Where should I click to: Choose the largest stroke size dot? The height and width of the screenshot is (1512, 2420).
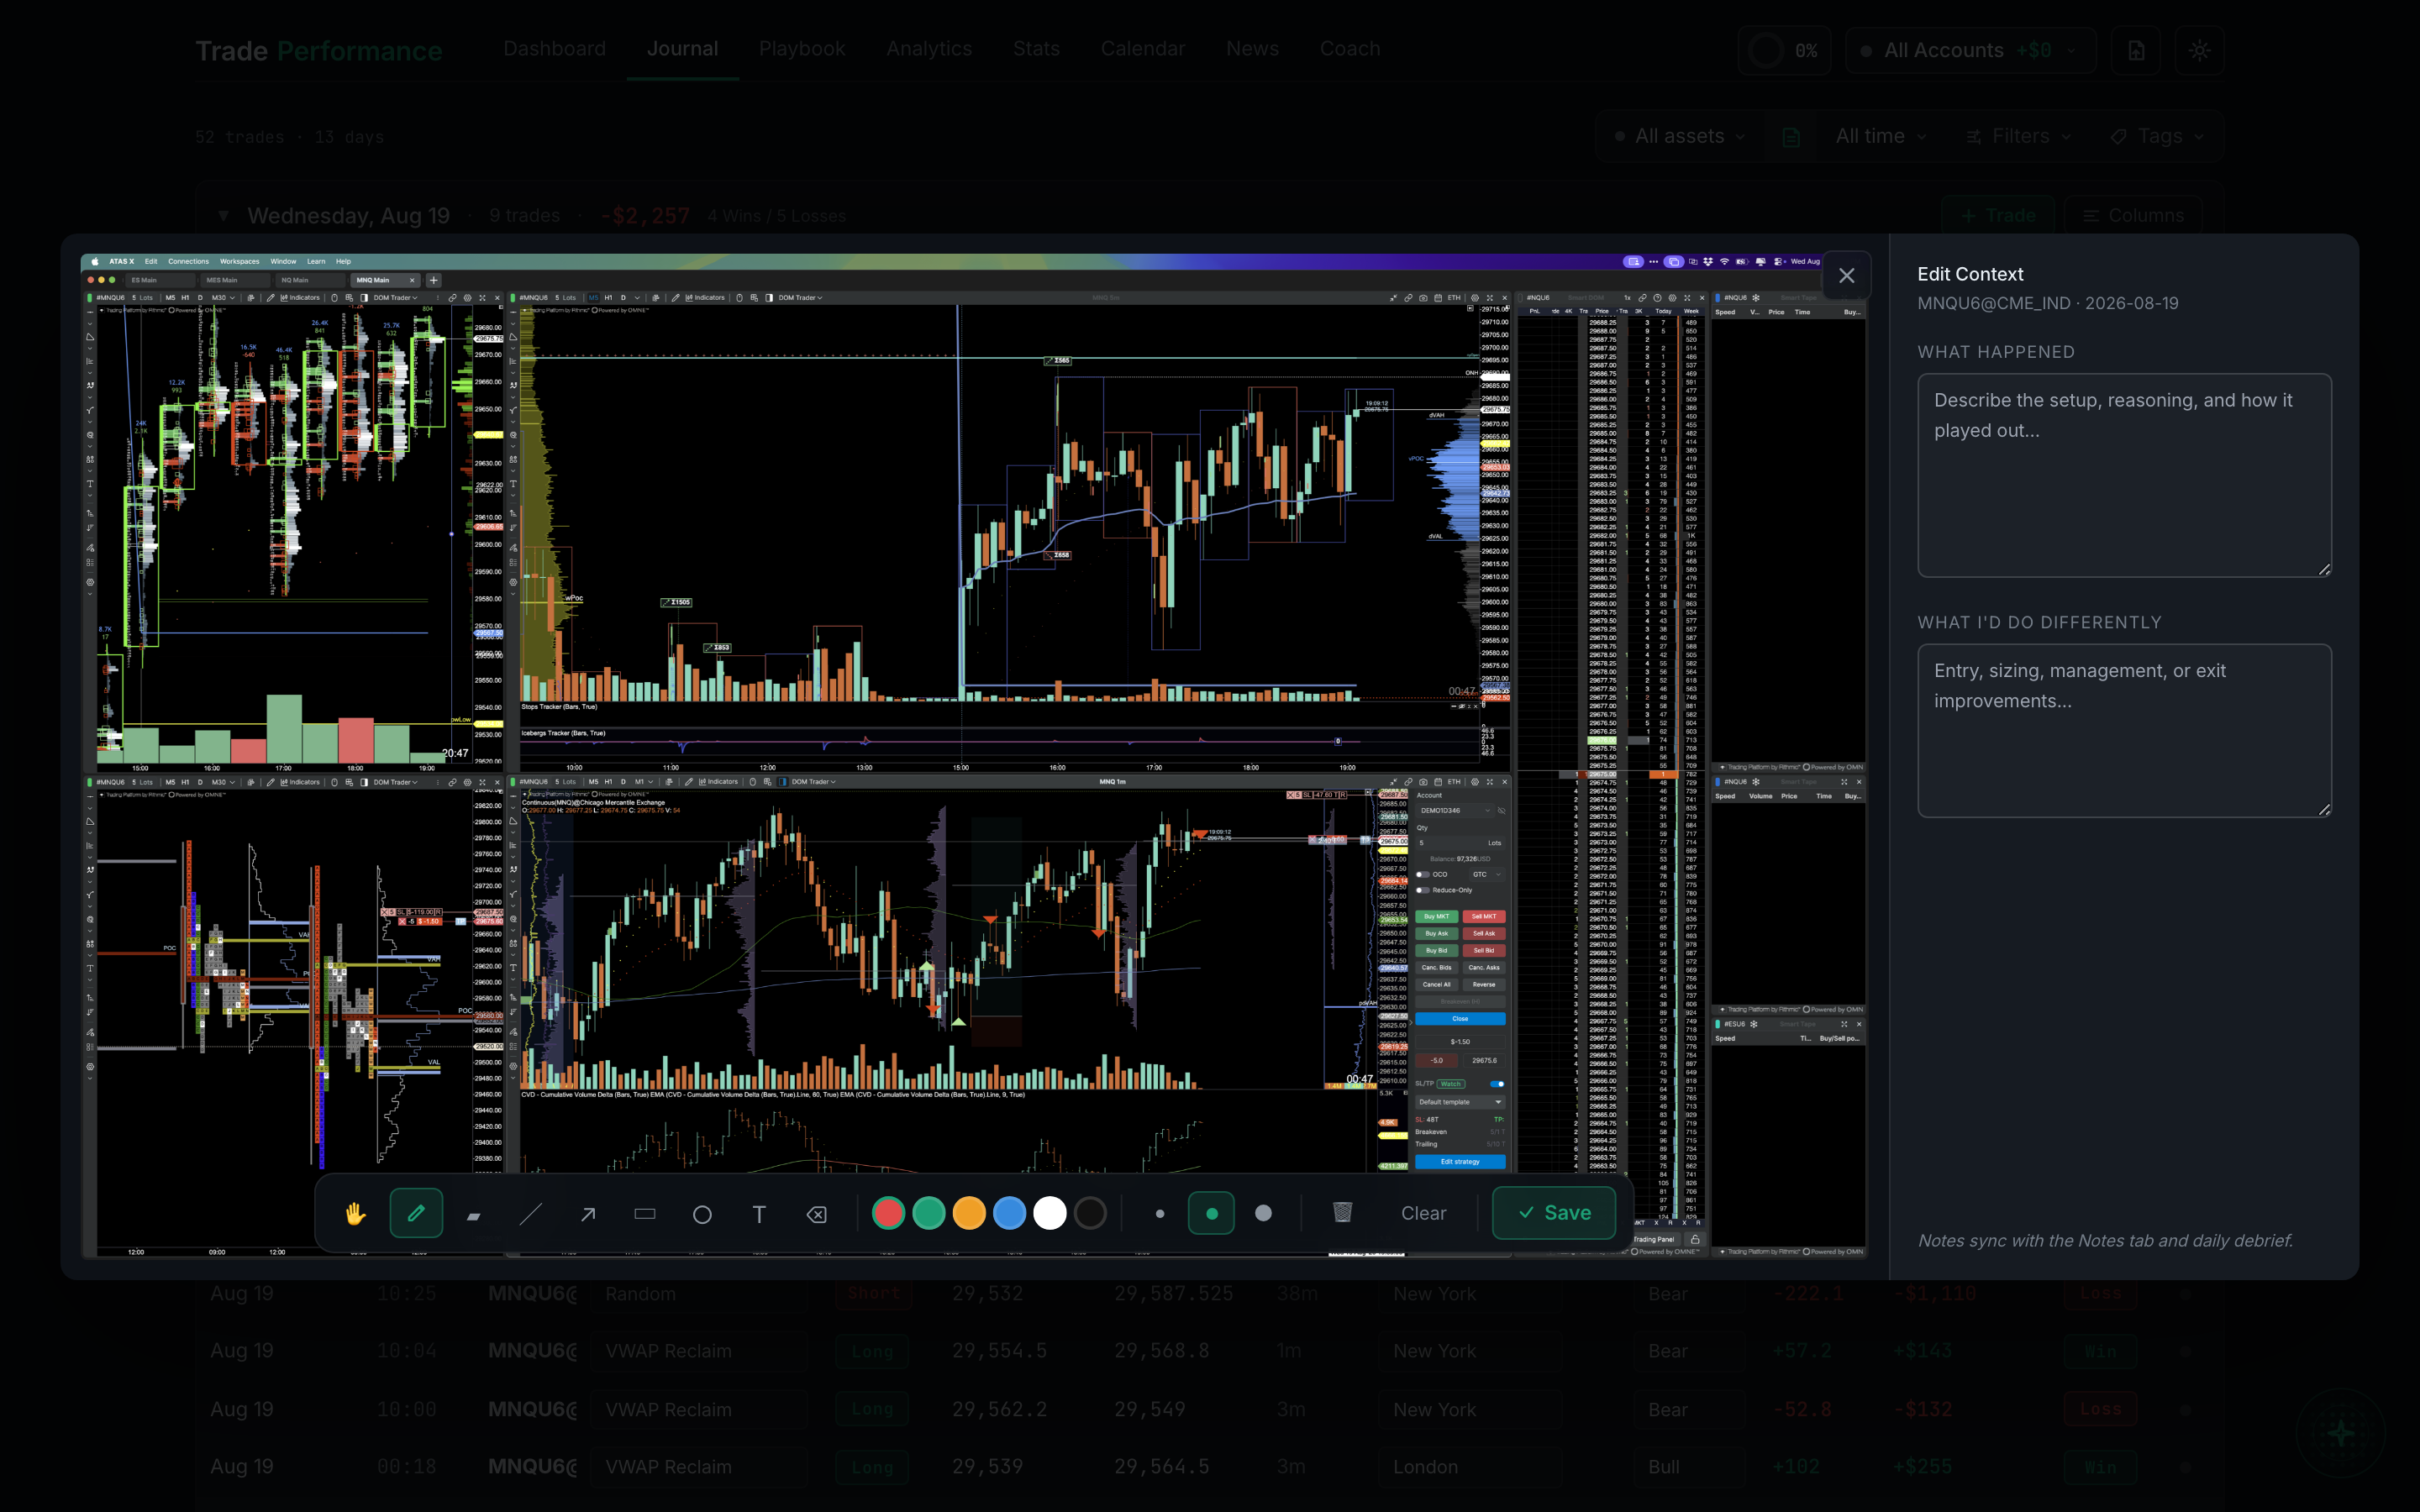click(x=1264, y=1213)
